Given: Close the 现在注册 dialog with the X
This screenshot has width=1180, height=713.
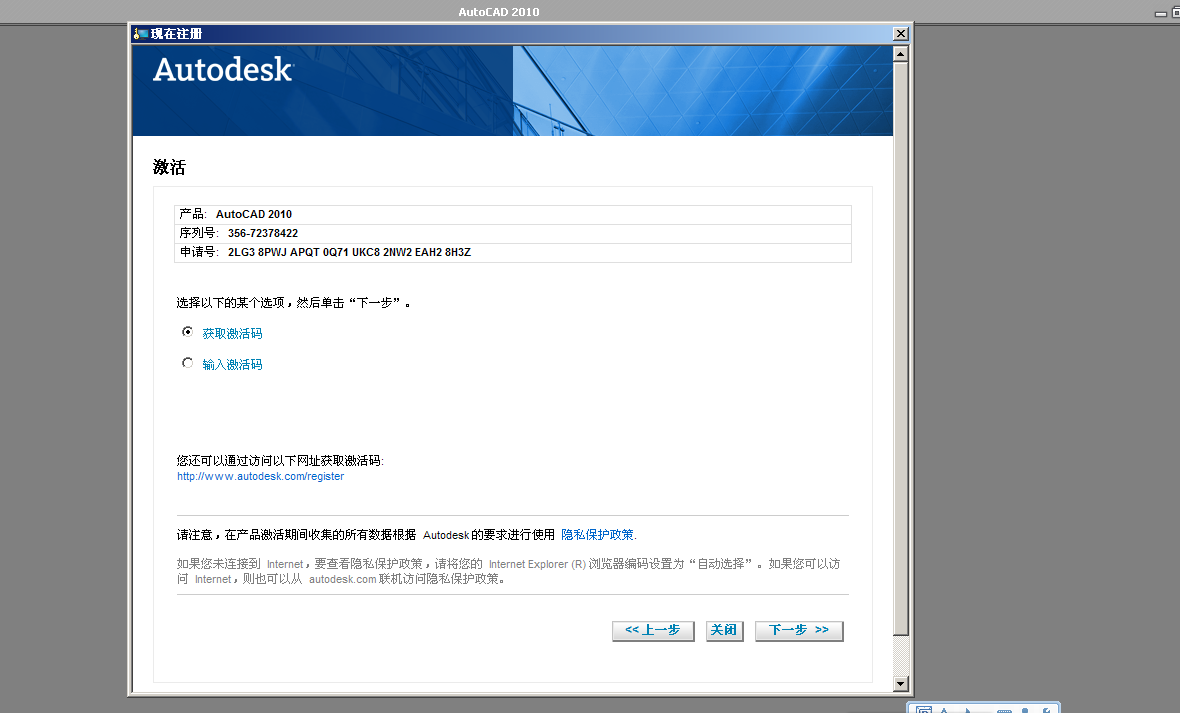Looking at the screenshot, I should tap(900, 34).
